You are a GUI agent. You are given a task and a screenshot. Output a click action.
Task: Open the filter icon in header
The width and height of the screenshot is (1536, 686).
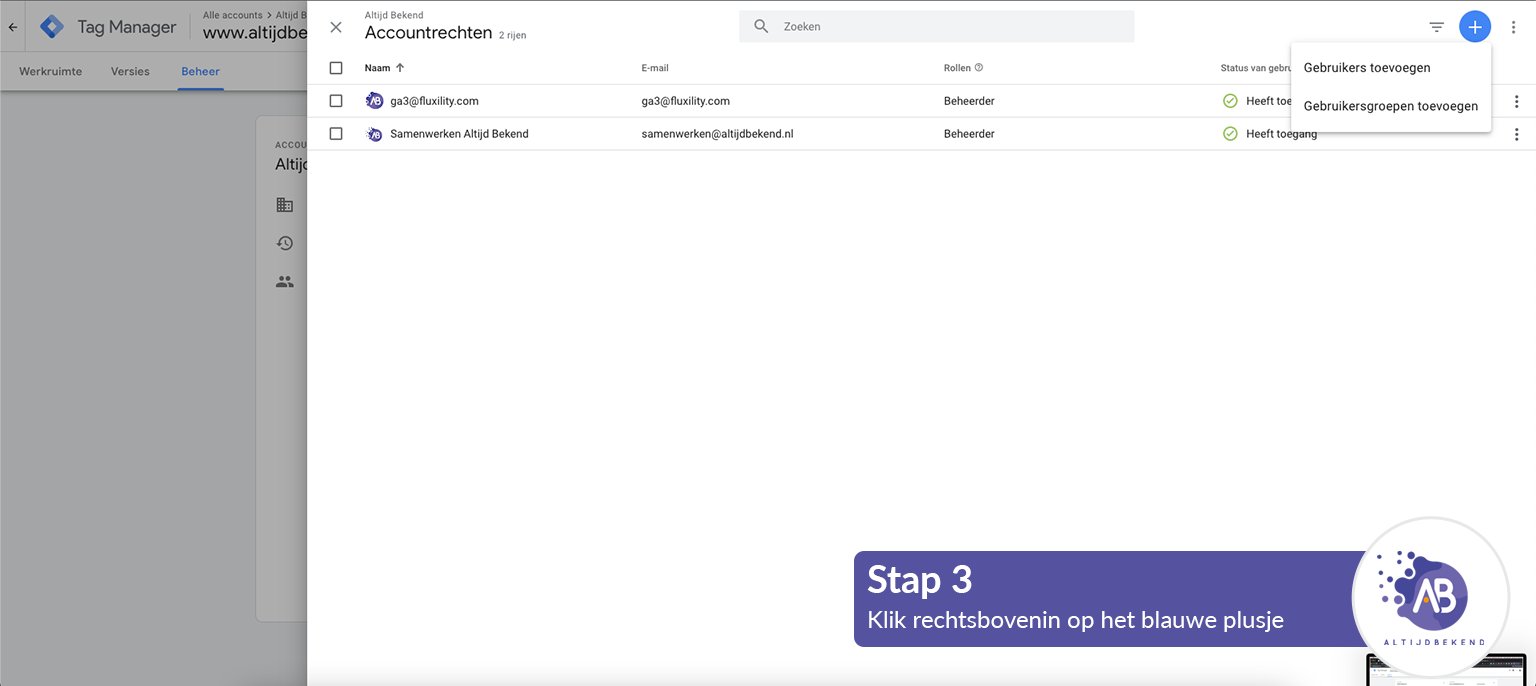(1436, 27)
